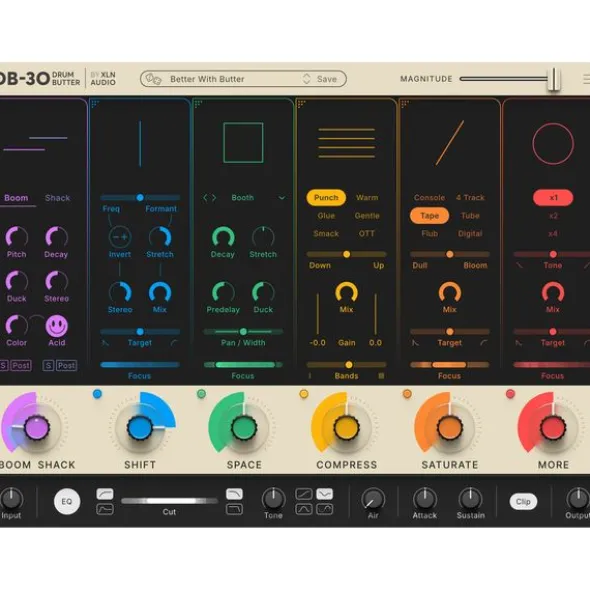The height and width of the screenshot is (591, 590).
Task: Click the Shift vertical line visualizer
Action: coord(140,143)
